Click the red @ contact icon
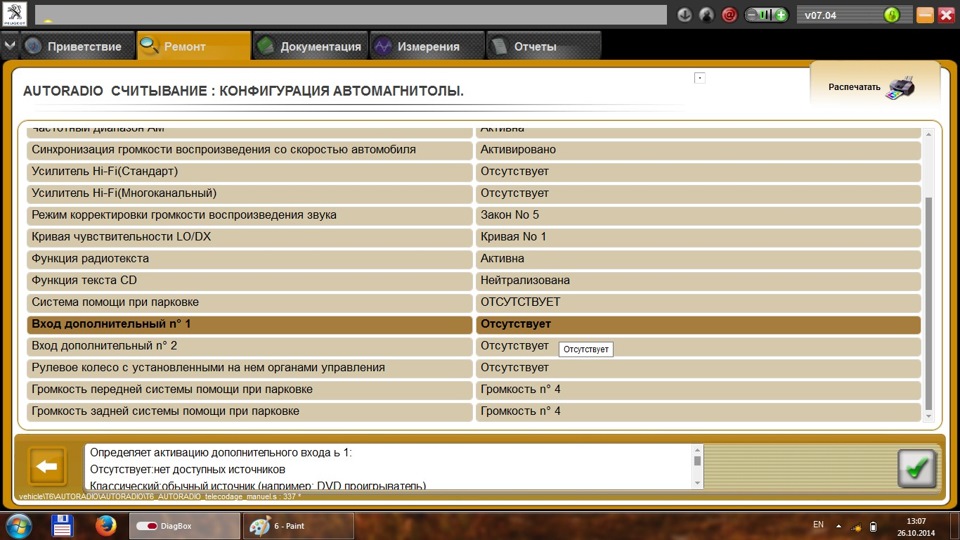Viewport: 960px width, 540px height. (x=729, y=15)
